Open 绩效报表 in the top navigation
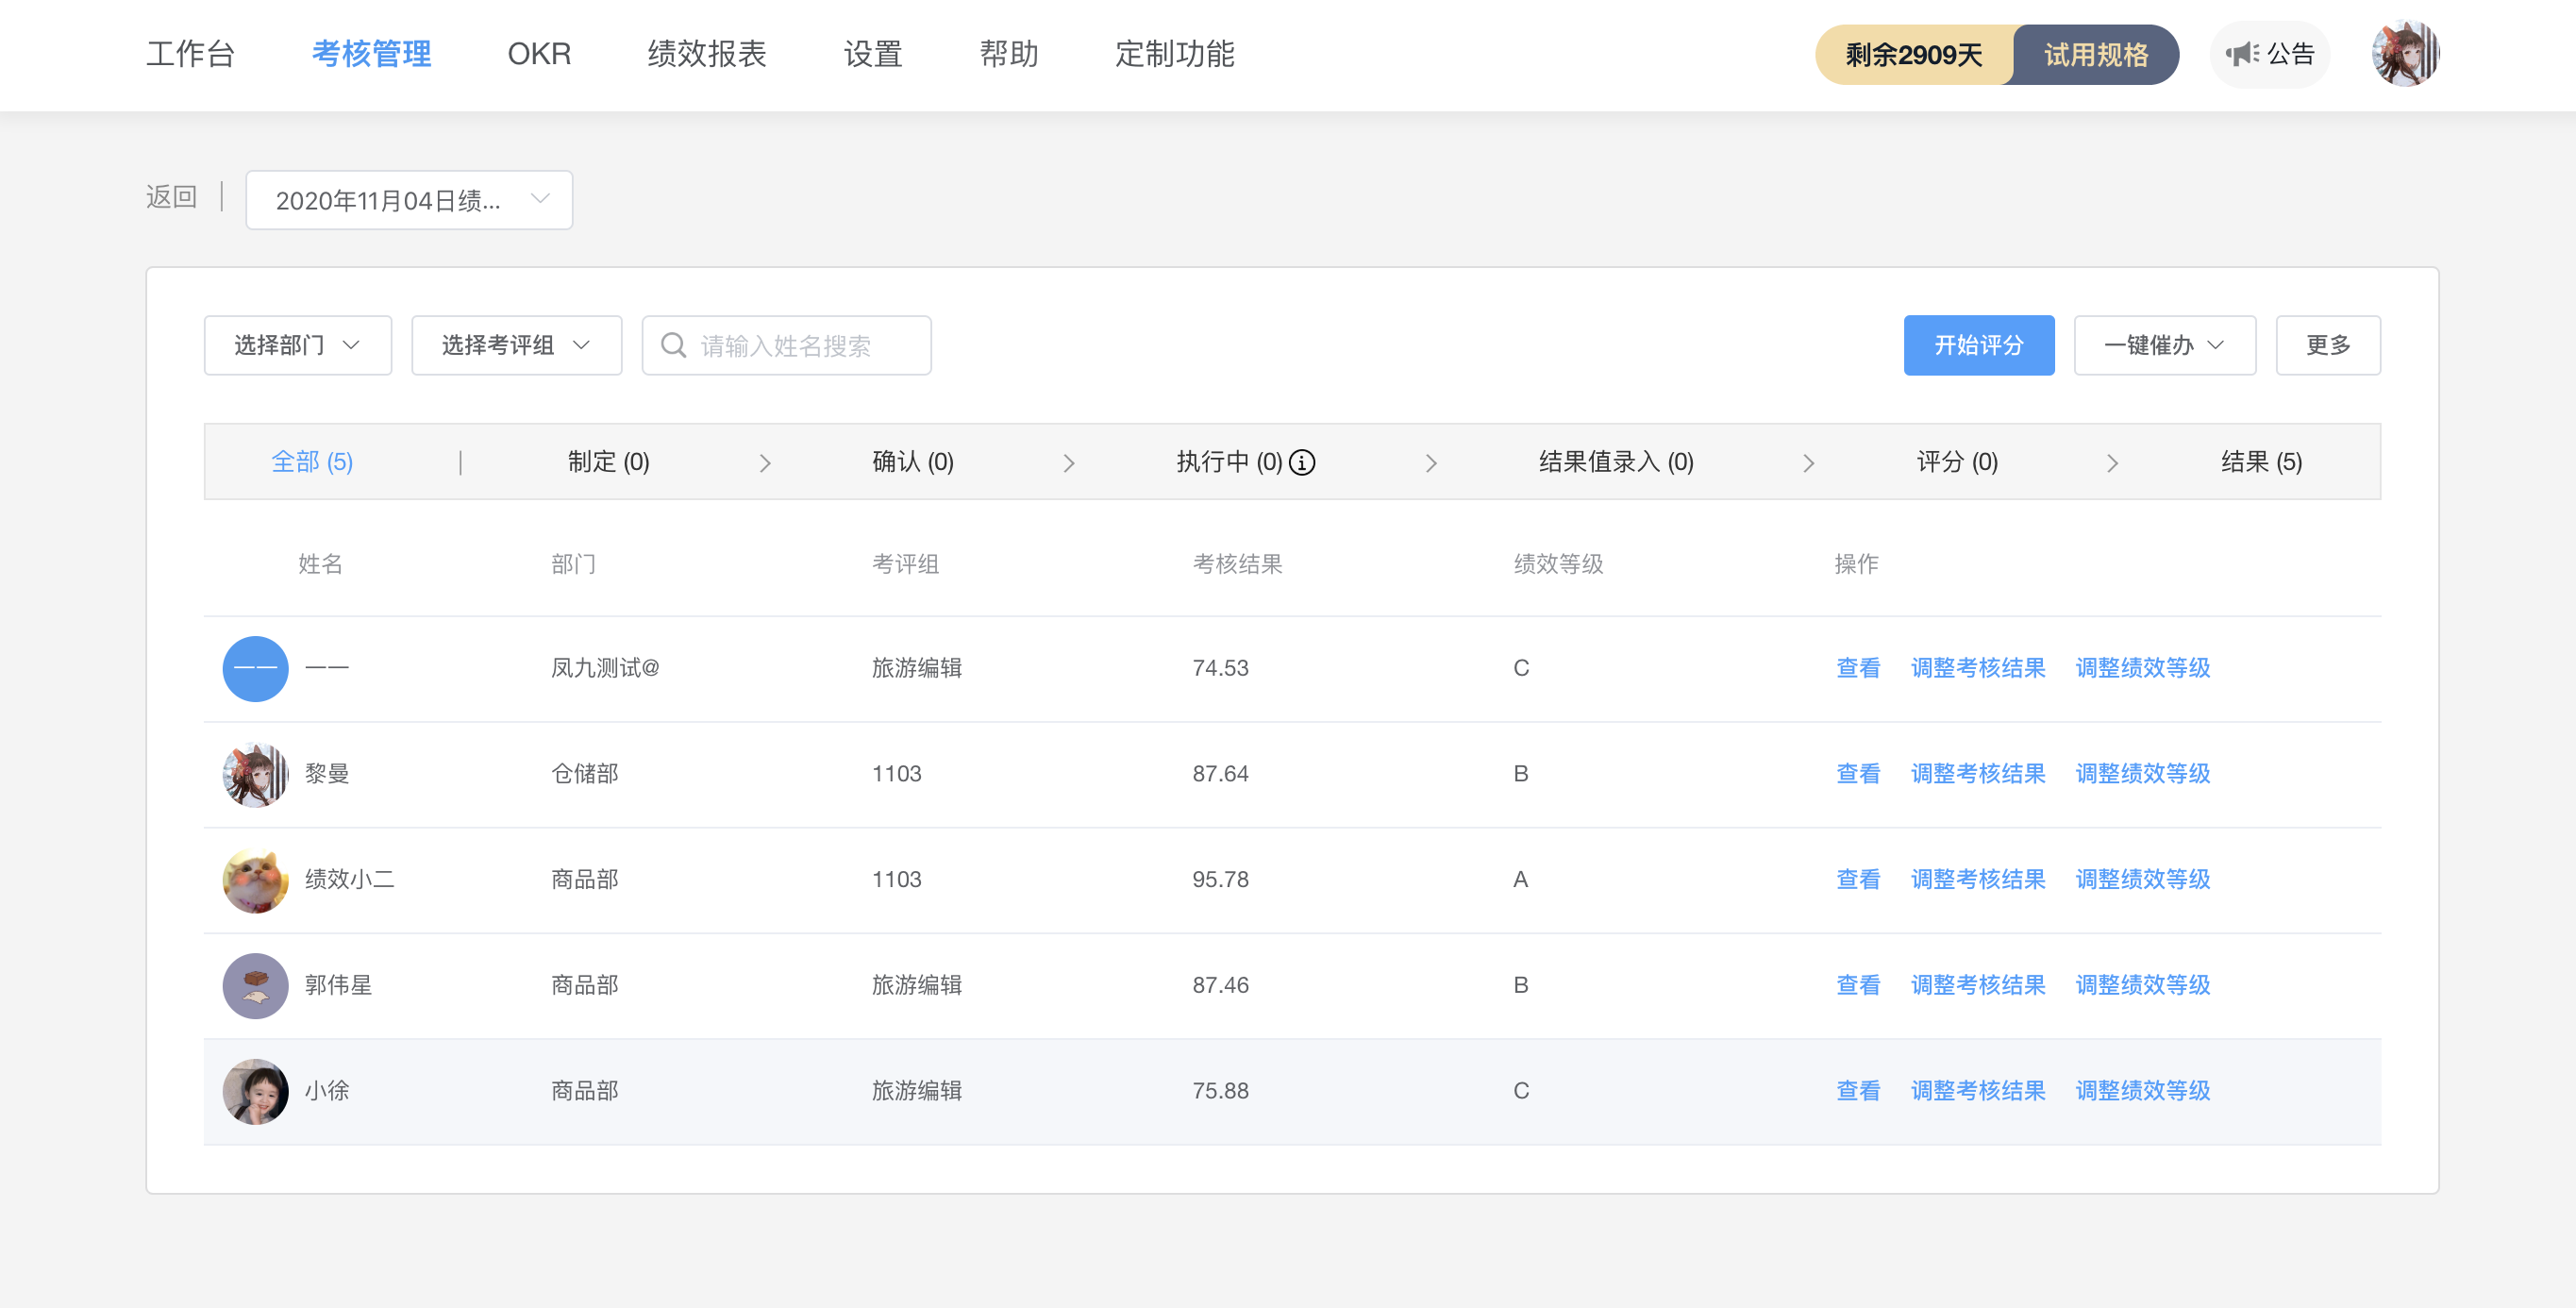 (x=707, y=54)
